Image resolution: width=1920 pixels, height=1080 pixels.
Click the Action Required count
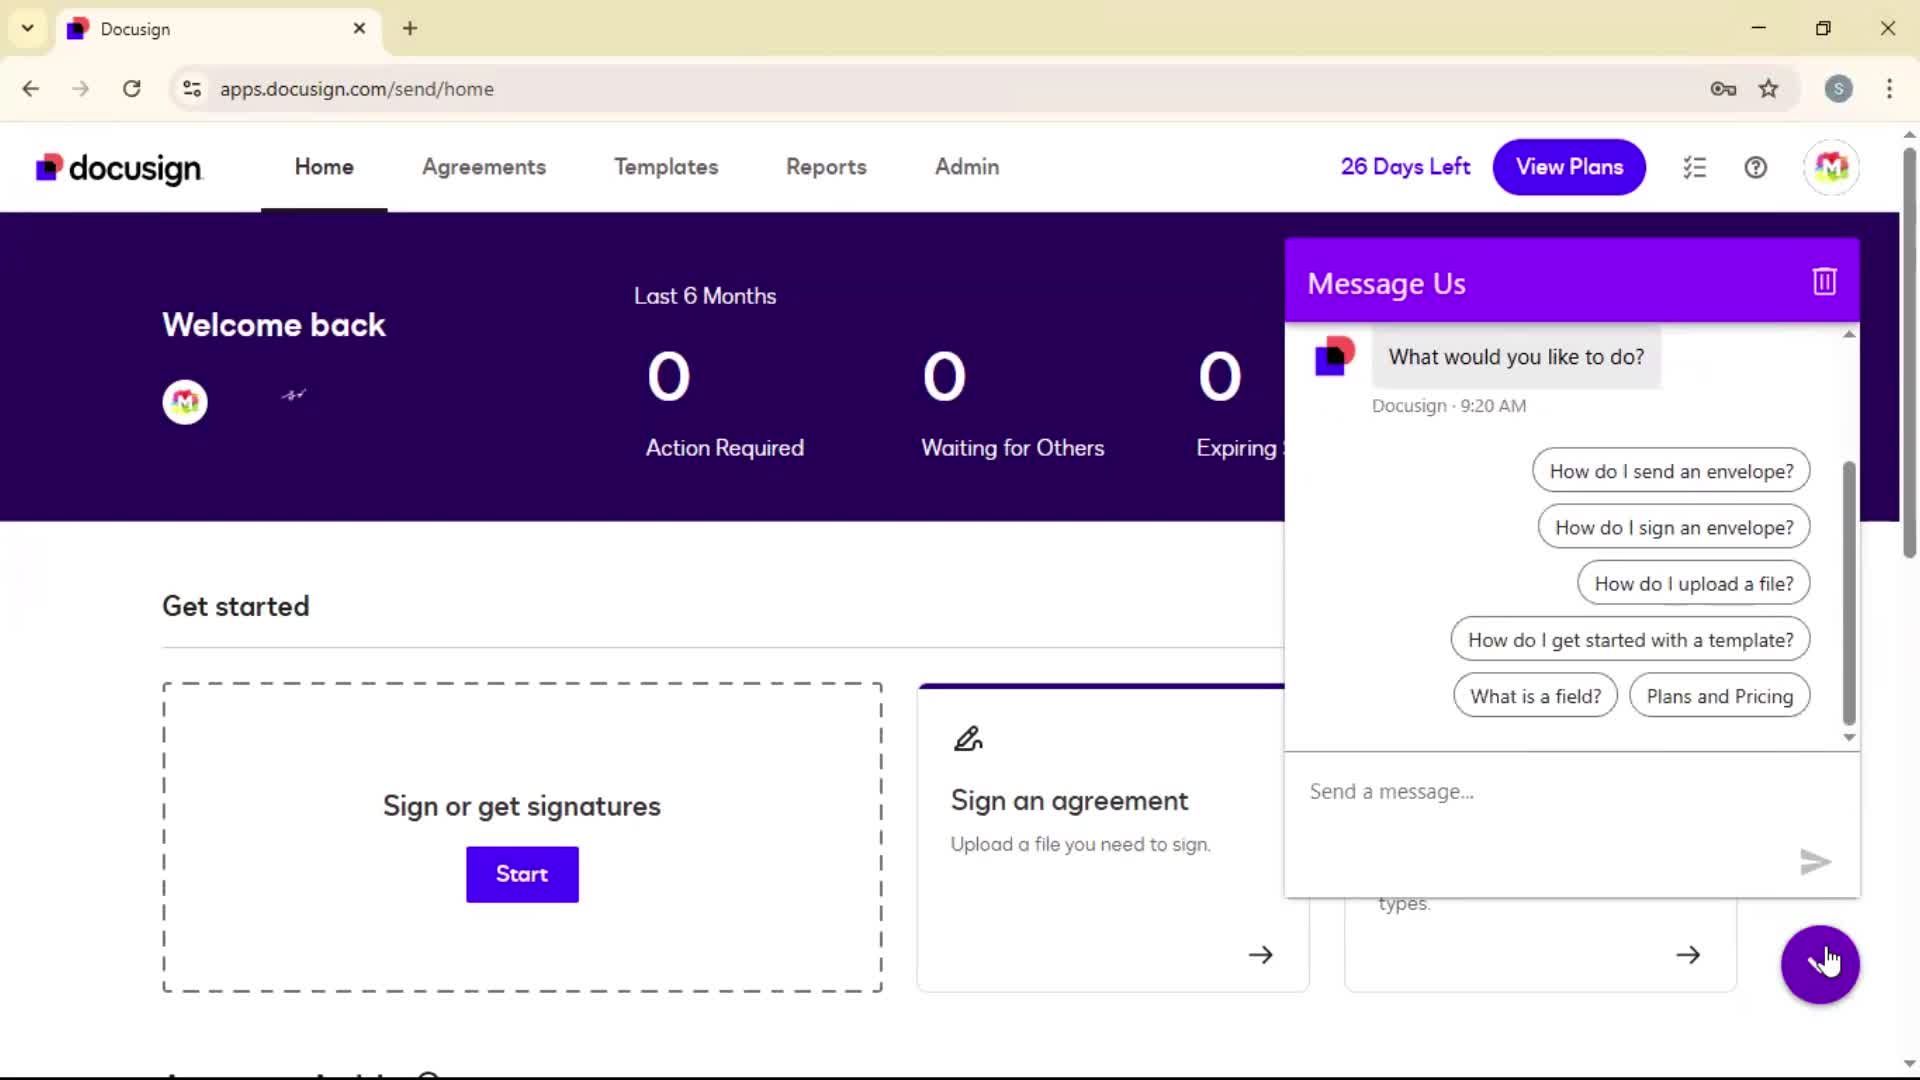(x=668, y=377)
